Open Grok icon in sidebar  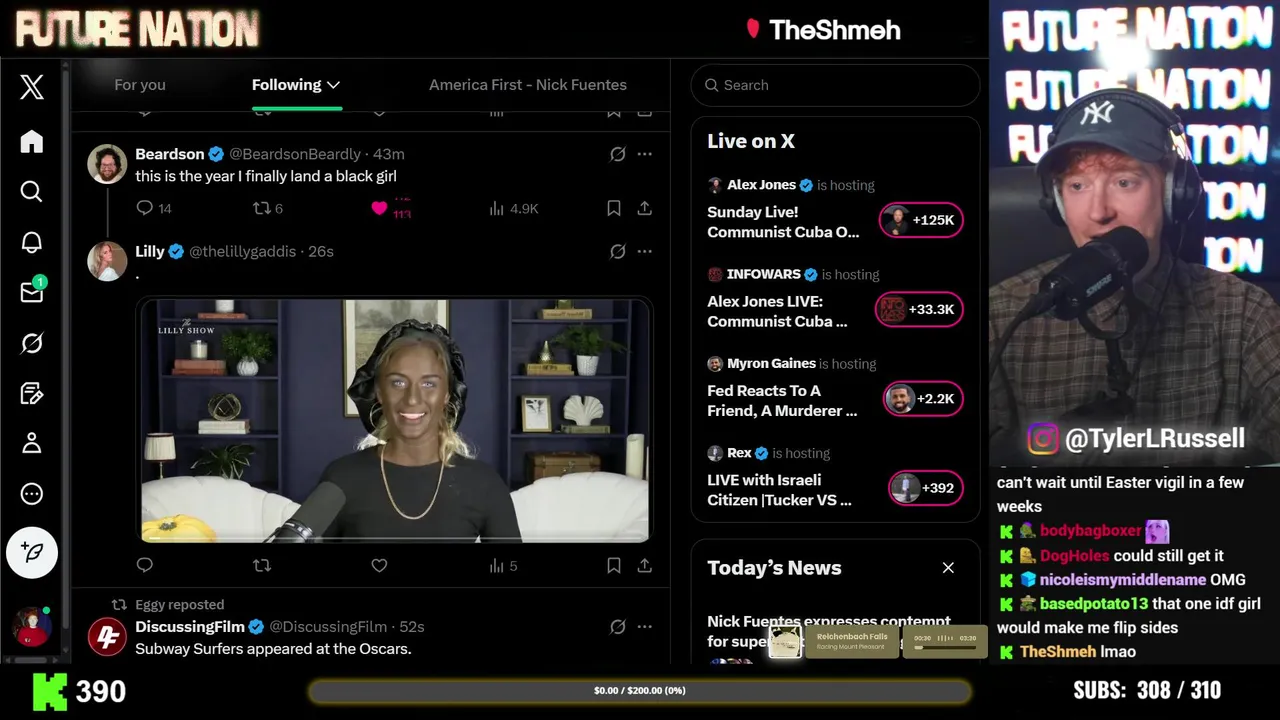tap(32, 343)
